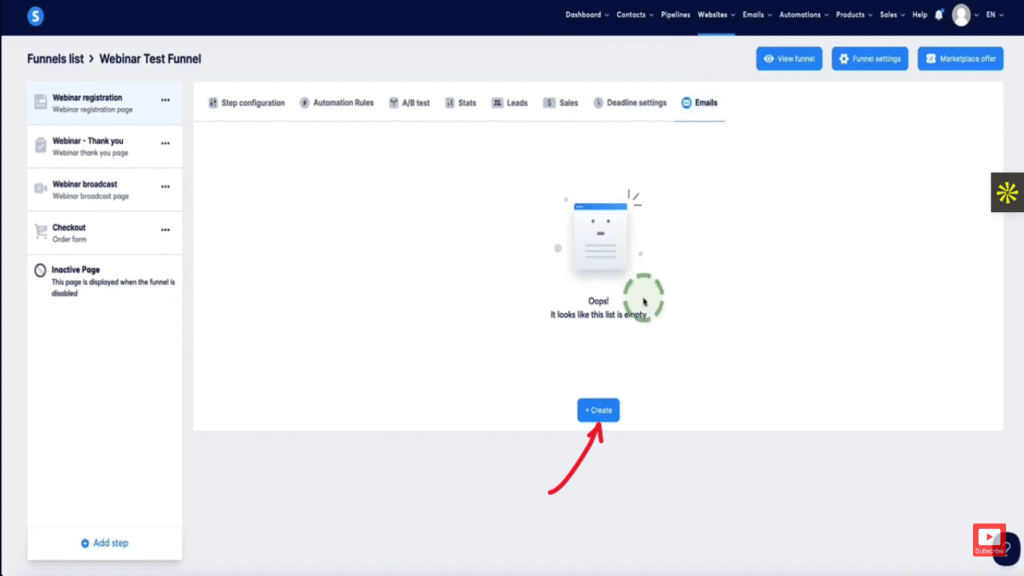Open the Help menu item
Screen dimensions: 1024x576
(920, 15)
